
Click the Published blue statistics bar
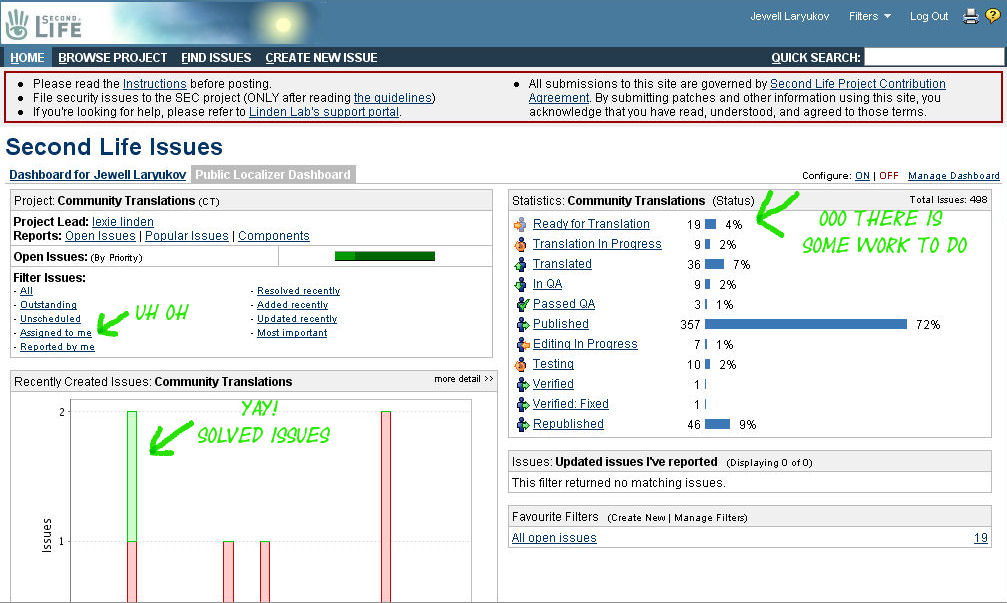pos(805,324)
